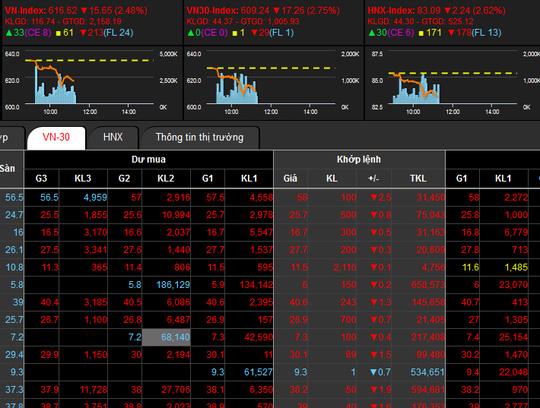
Task: Click the VN-Index title text
Action: click(24, 10)
